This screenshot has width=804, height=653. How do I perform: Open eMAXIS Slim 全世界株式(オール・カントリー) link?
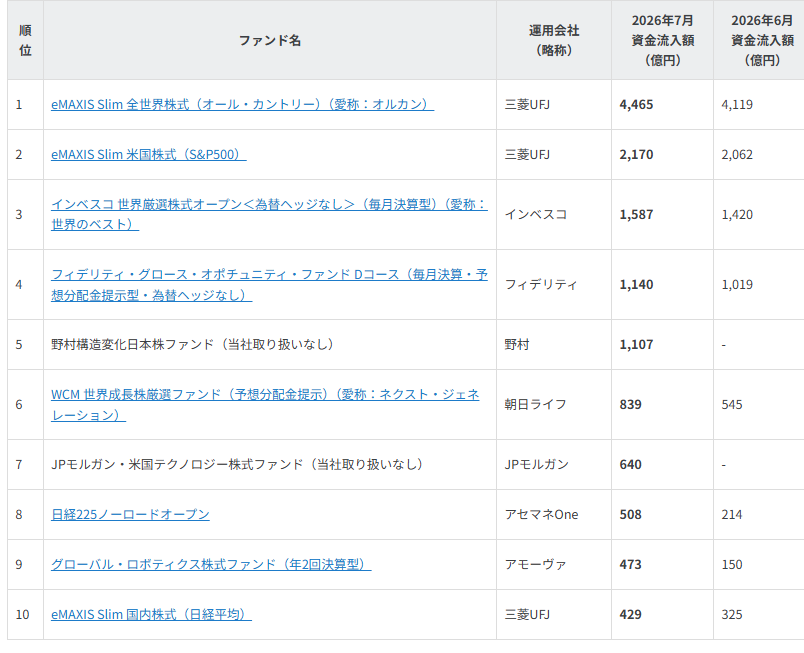pos(243,105)
